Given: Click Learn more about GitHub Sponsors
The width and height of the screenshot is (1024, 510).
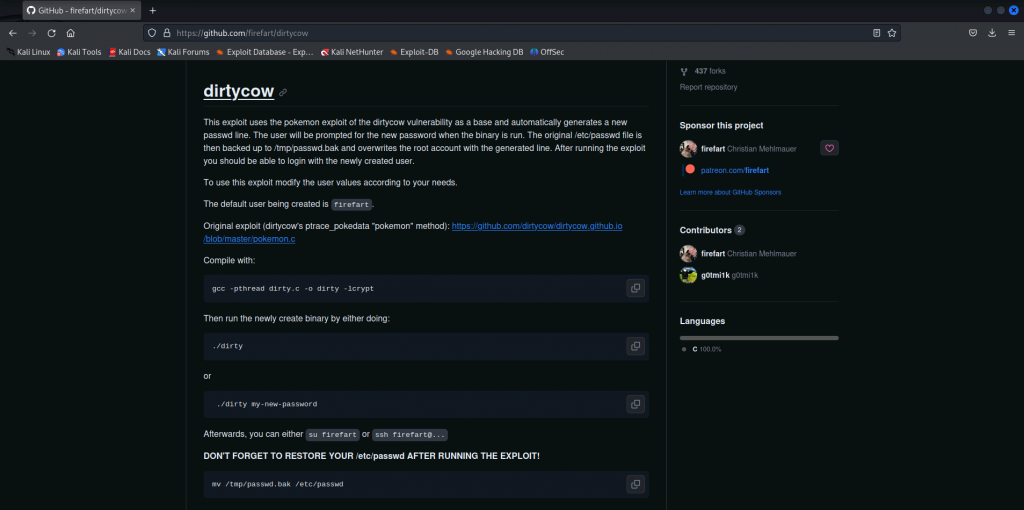Looking at the screenshot, I should click(730, 193).
